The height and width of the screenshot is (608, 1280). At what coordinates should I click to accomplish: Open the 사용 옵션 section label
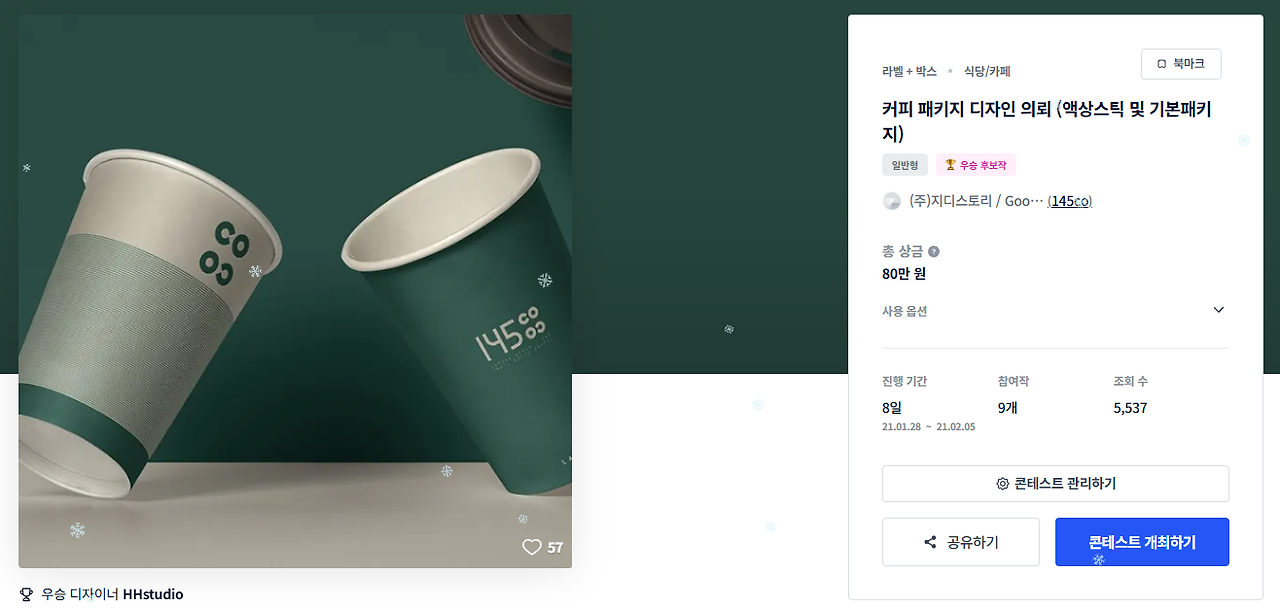(905, 311)
